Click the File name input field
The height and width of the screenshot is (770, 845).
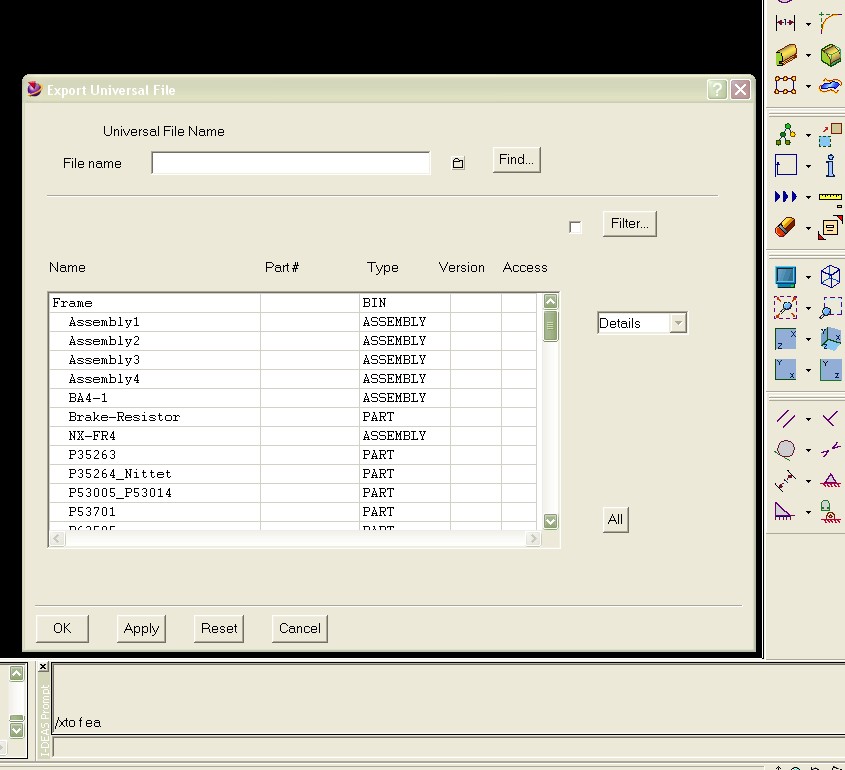(x=291, y=163)
